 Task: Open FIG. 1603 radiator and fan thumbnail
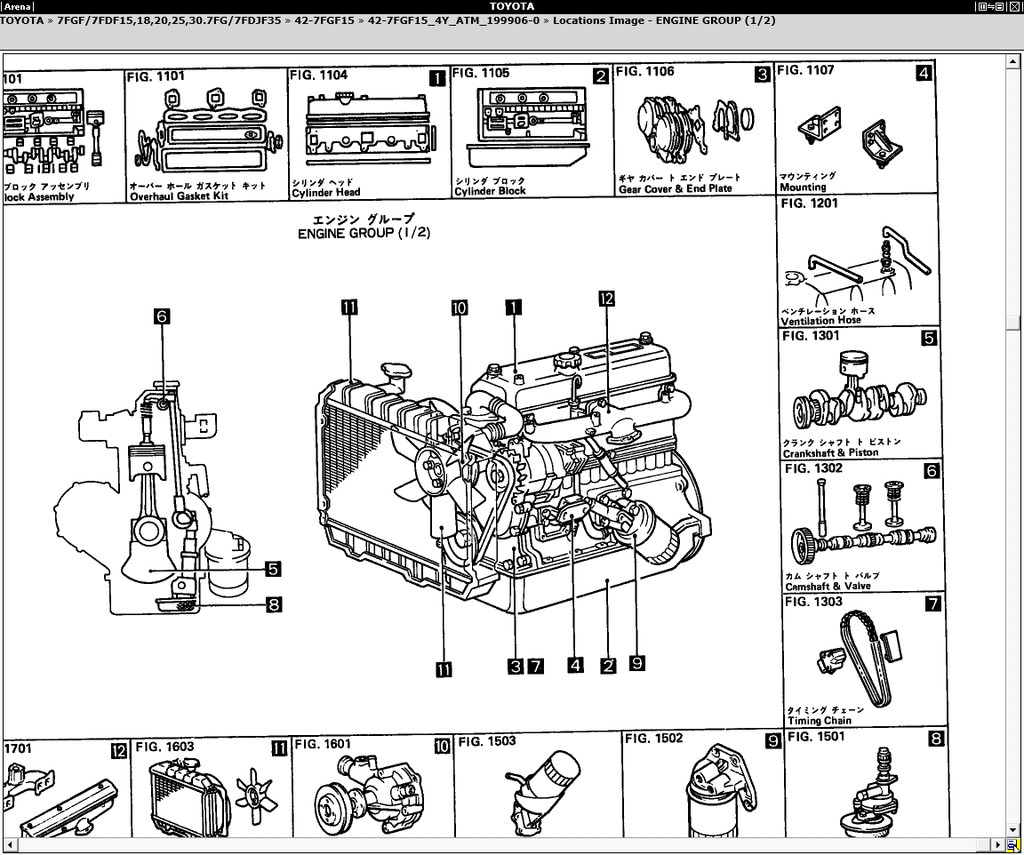212,790
